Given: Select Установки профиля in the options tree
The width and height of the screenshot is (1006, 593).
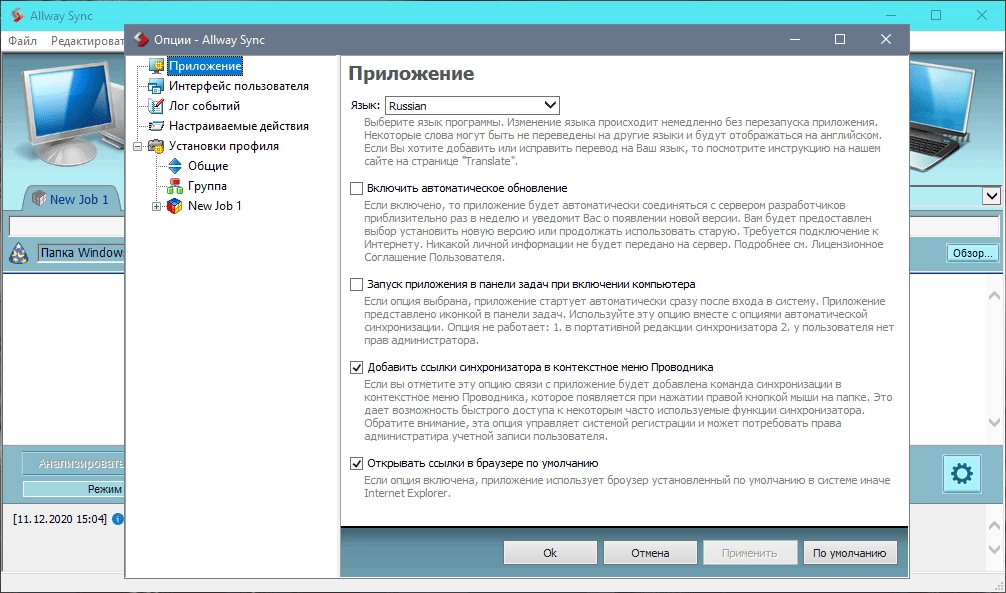Looking at the screenshot, I should click(223, 146).
